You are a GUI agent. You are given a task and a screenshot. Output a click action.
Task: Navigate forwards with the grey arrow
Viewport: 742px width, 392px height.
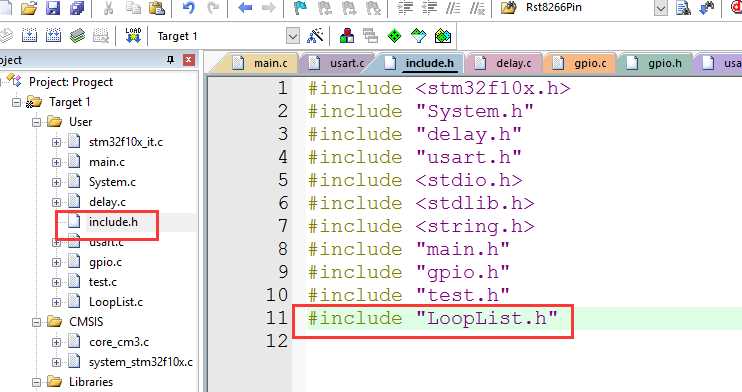269,8
